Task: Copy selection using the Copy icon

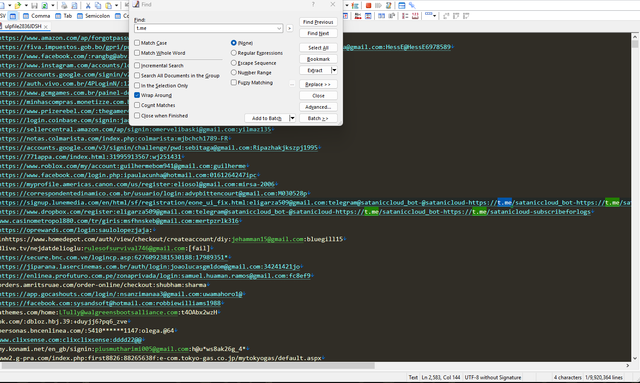Action: [x=98, y=6]
